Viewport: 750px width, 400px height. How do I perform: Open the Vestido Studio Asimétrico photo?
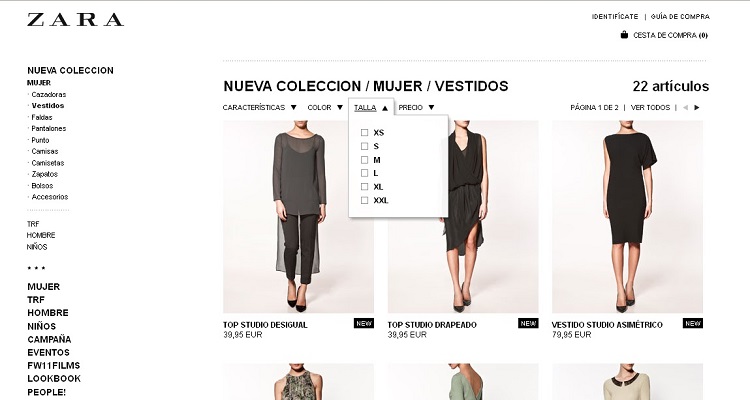628,217
